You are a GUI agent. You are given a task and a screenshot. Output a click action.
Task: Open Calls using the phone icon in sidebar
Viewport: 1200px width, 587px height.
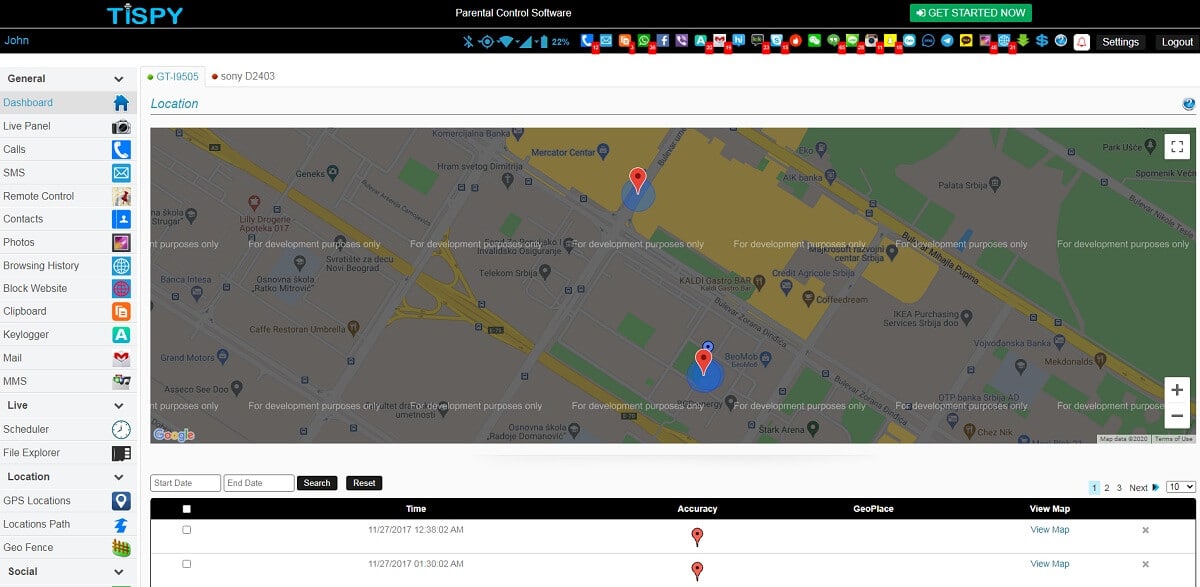click(x=121, y=149)
